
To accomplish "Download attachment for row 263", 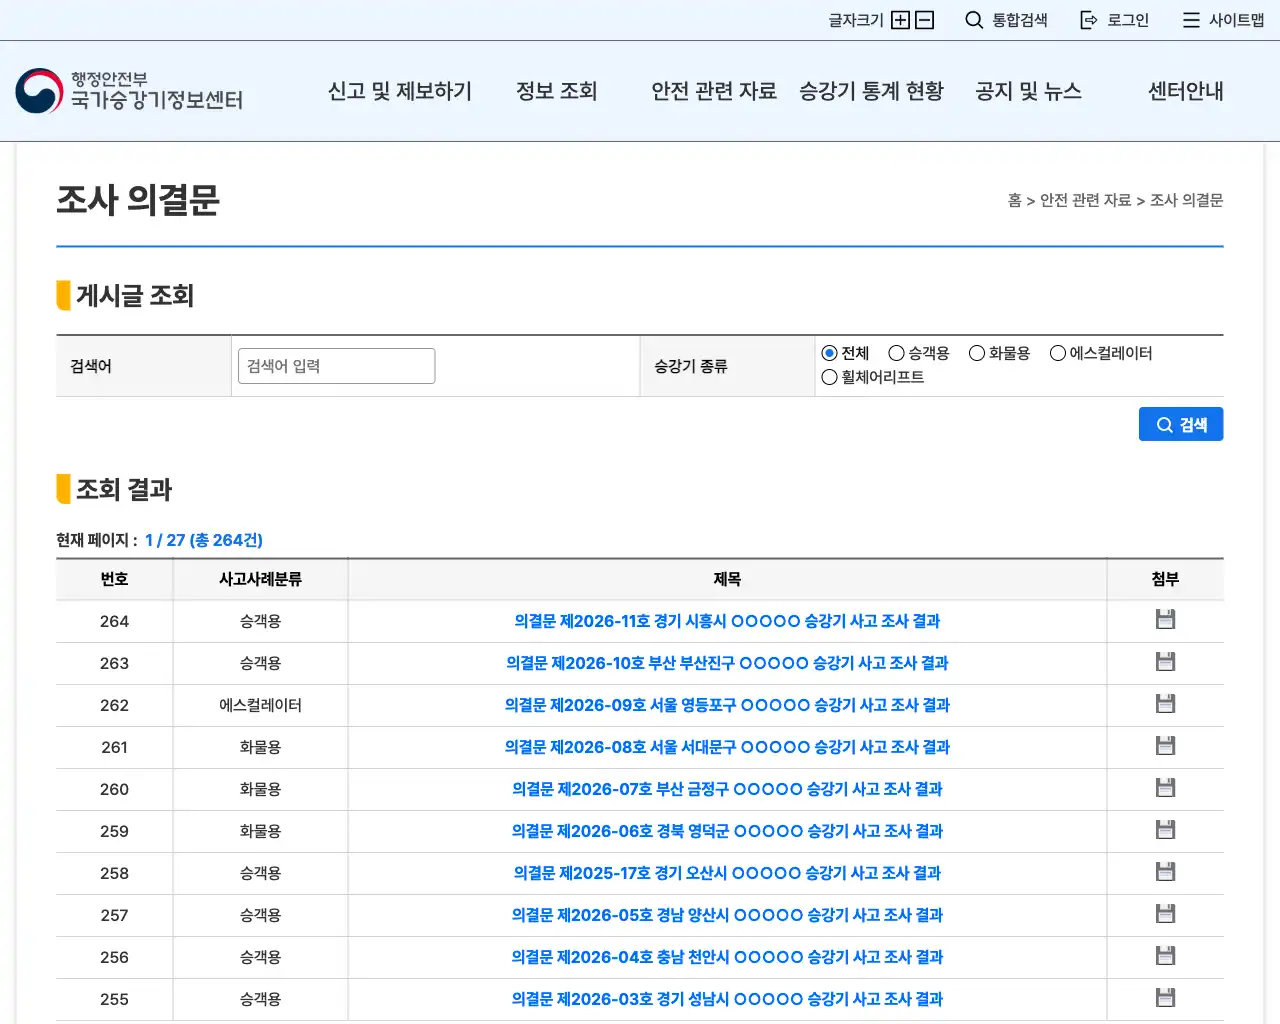I will [x=1165, y=662].
